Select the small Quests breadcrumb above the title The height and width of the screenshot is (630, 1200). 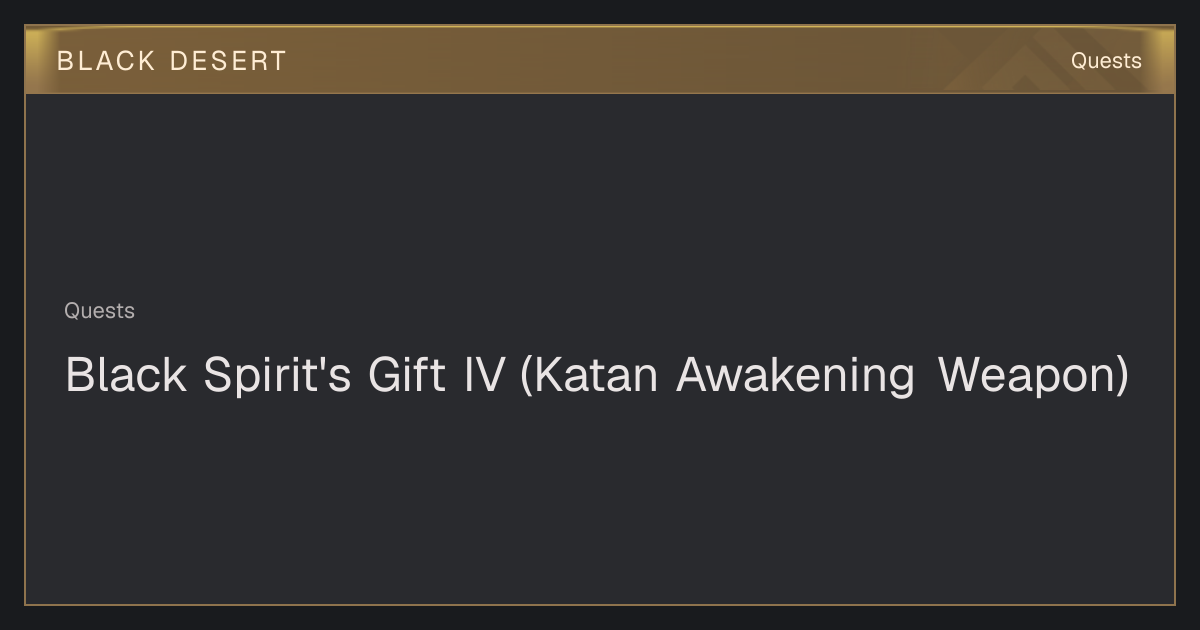tap(99, 311)
